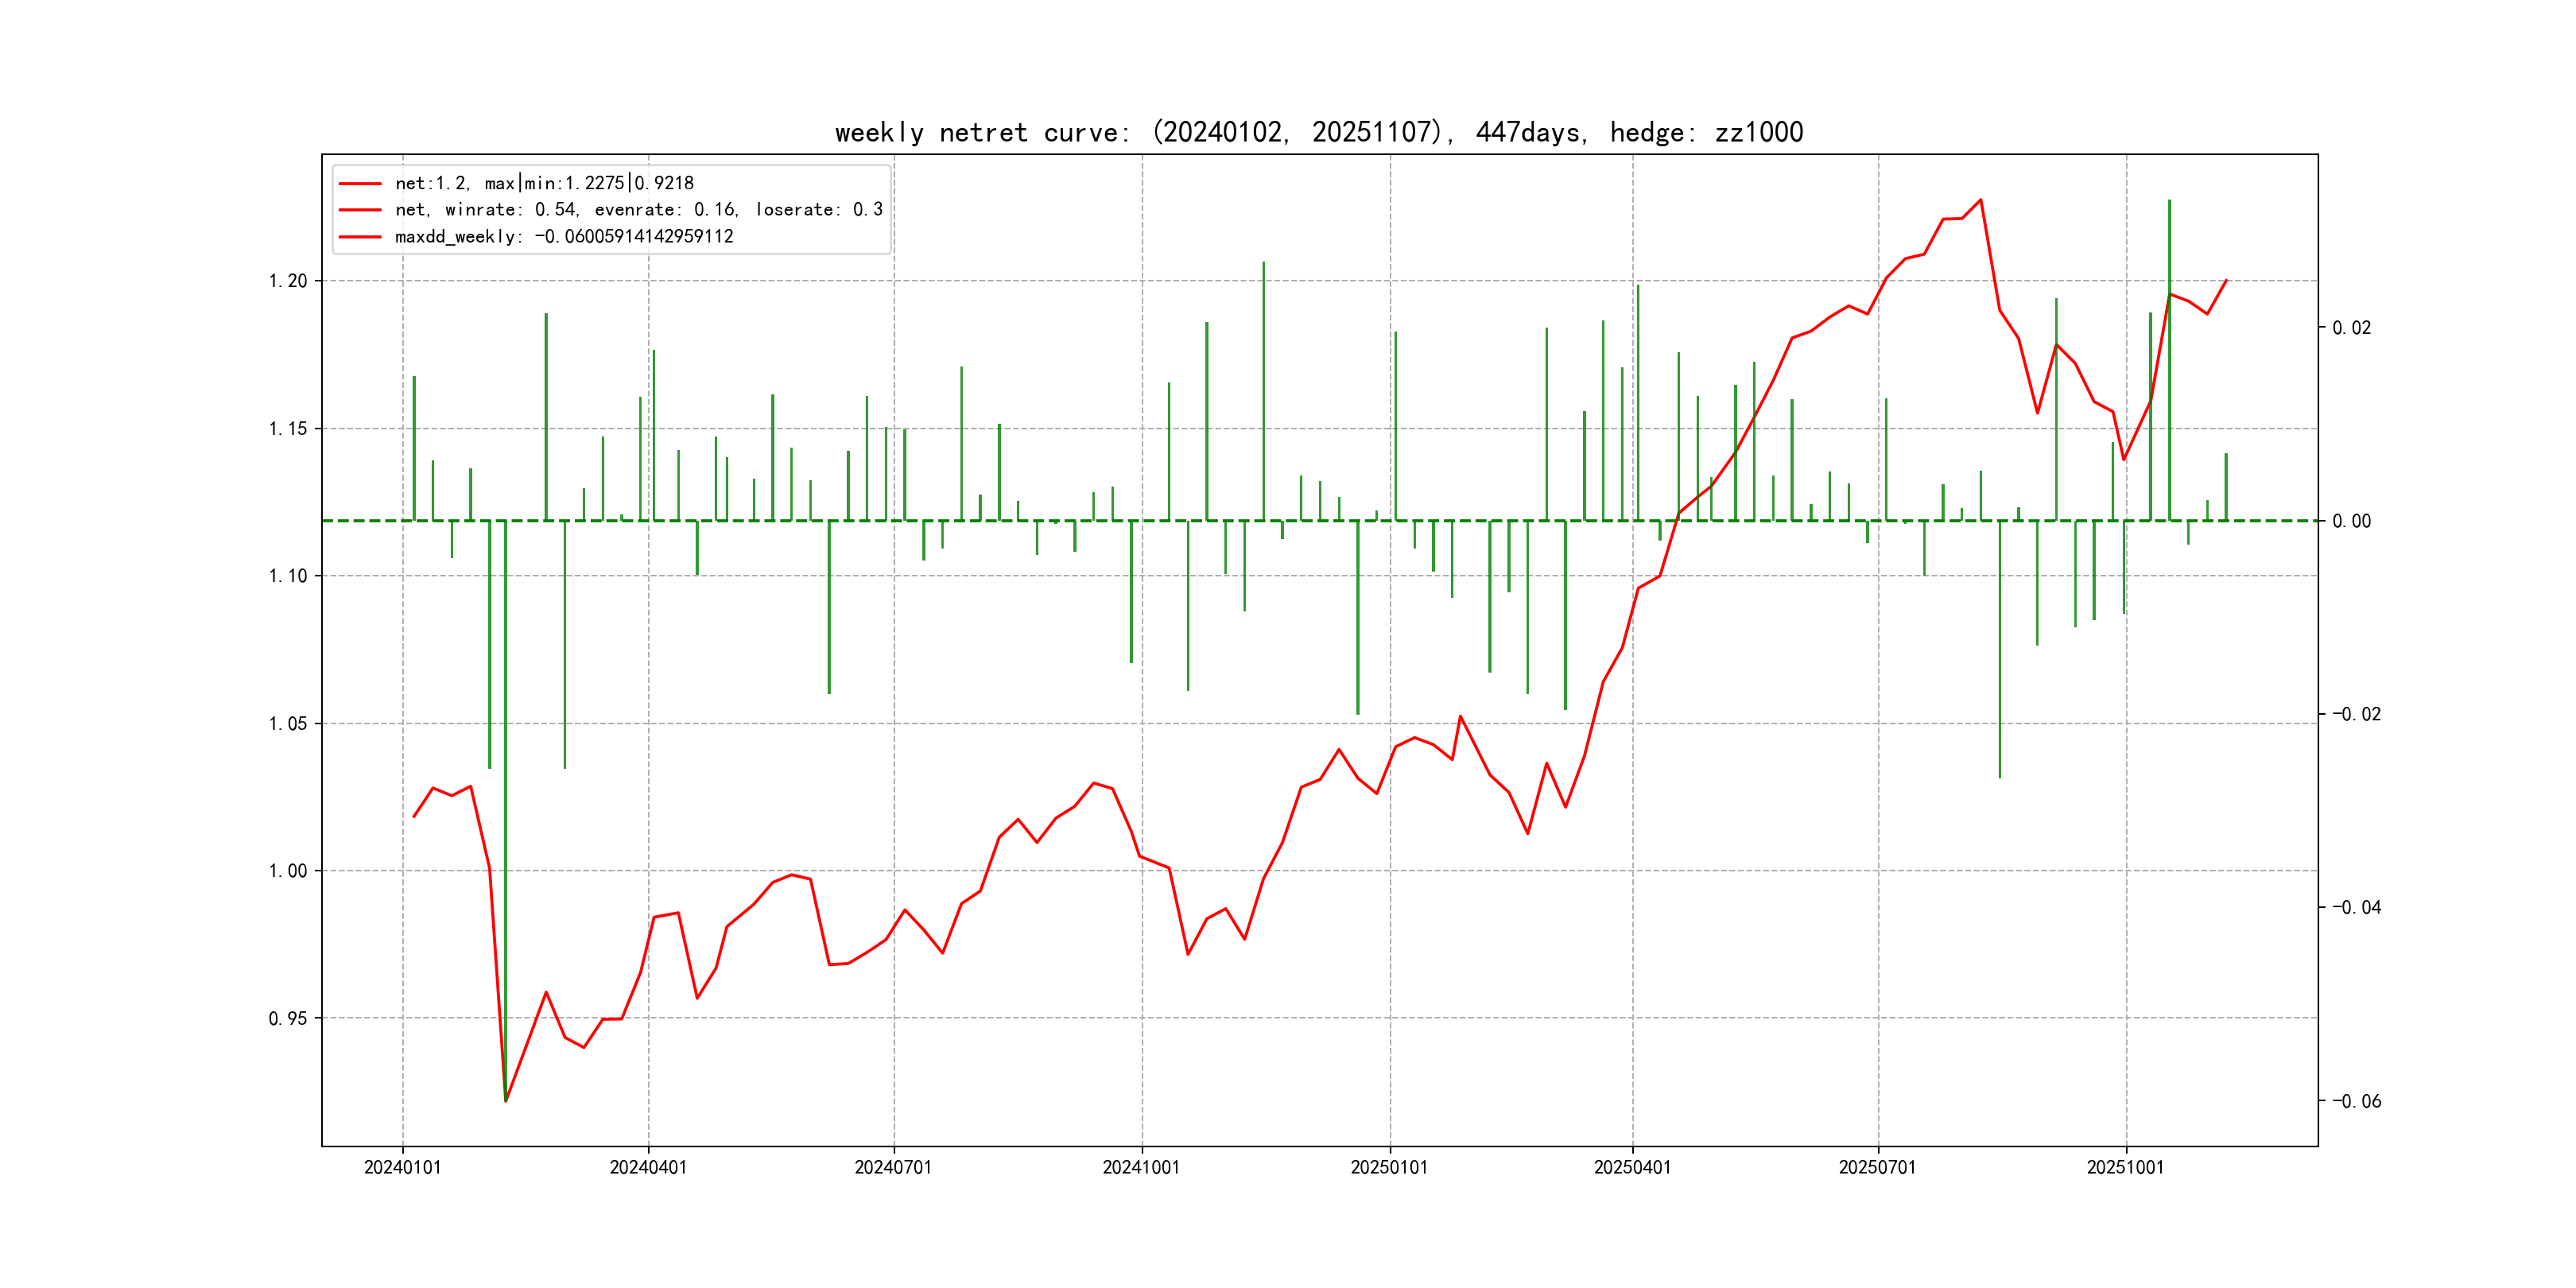The height and width of the screenshot is (1288, 2576).
Task: Click the -0.04 right axis tick label
Action: [x=2356, y=908]
